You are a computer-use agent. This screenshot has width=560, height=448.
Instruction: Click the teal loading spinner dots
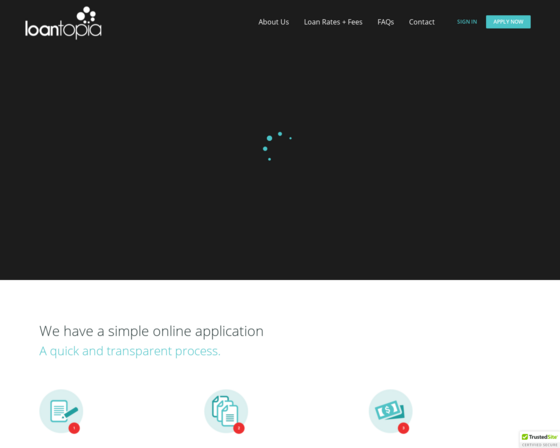pyautogui.click(x=277, y=146)
